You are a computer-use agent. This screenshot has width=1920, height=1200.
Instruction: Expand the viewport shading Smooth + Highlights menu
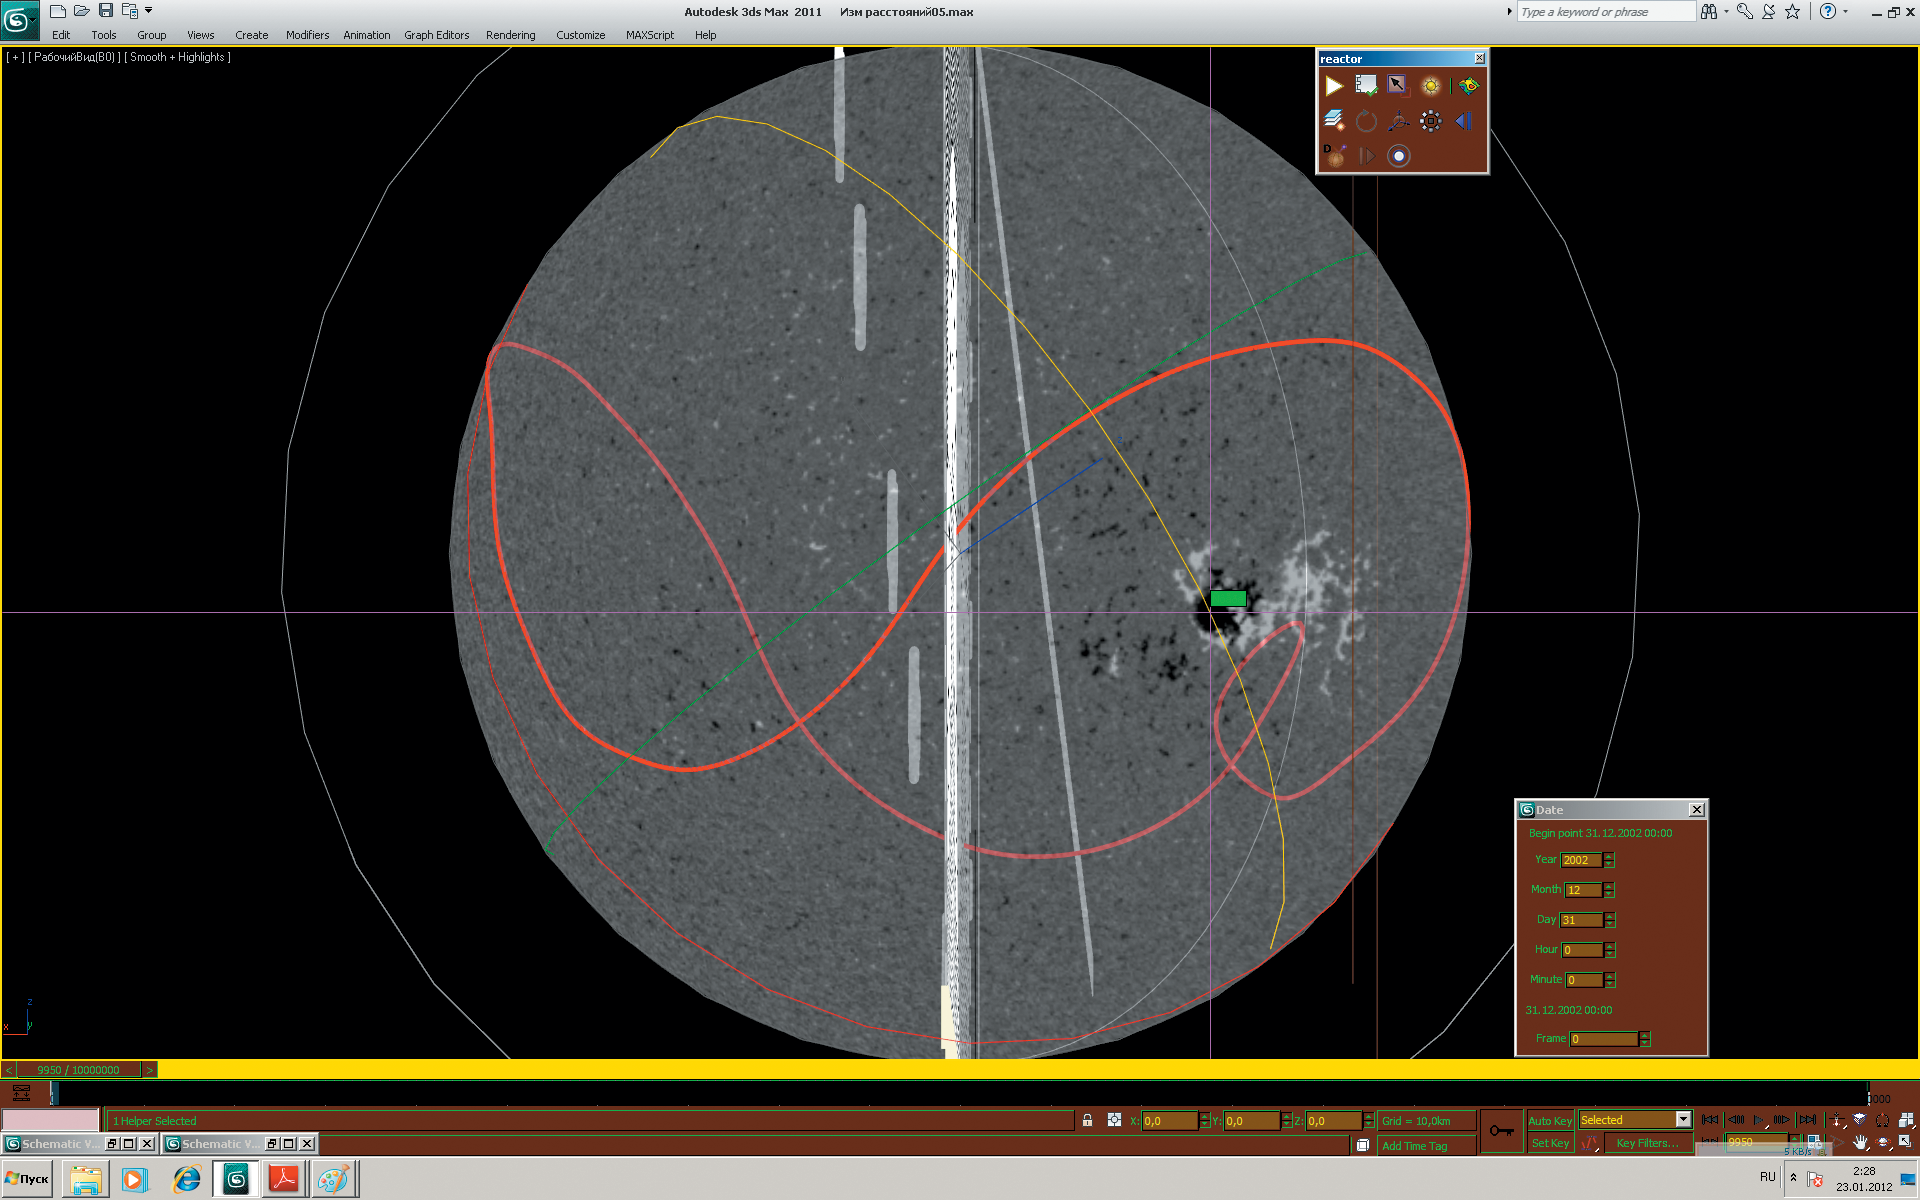[x=178, y=57]
